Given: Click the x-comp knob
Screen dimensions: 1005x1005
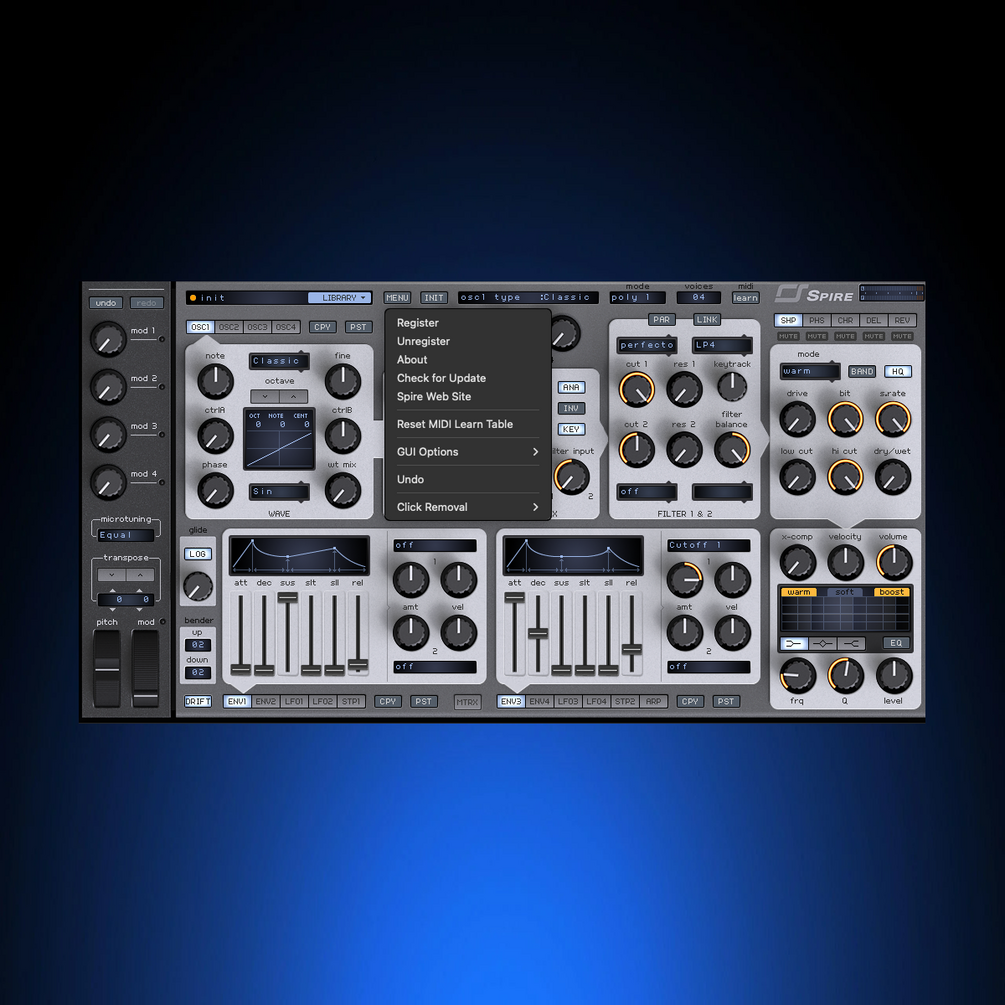Looking at the screenshot, I should tap(797, 563).
